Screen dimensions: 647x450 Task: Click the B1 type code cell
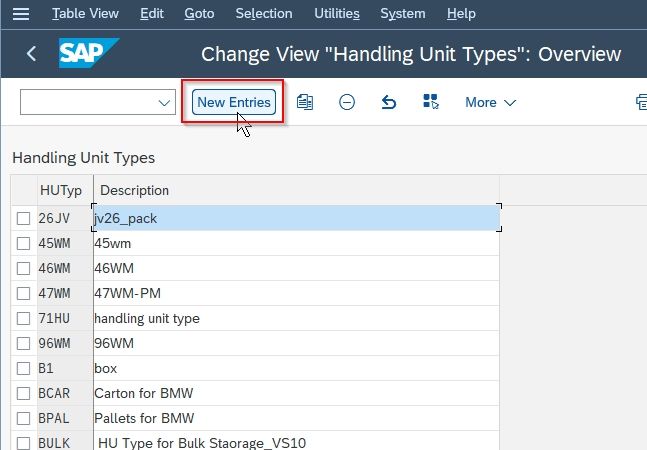click(65, 368)
